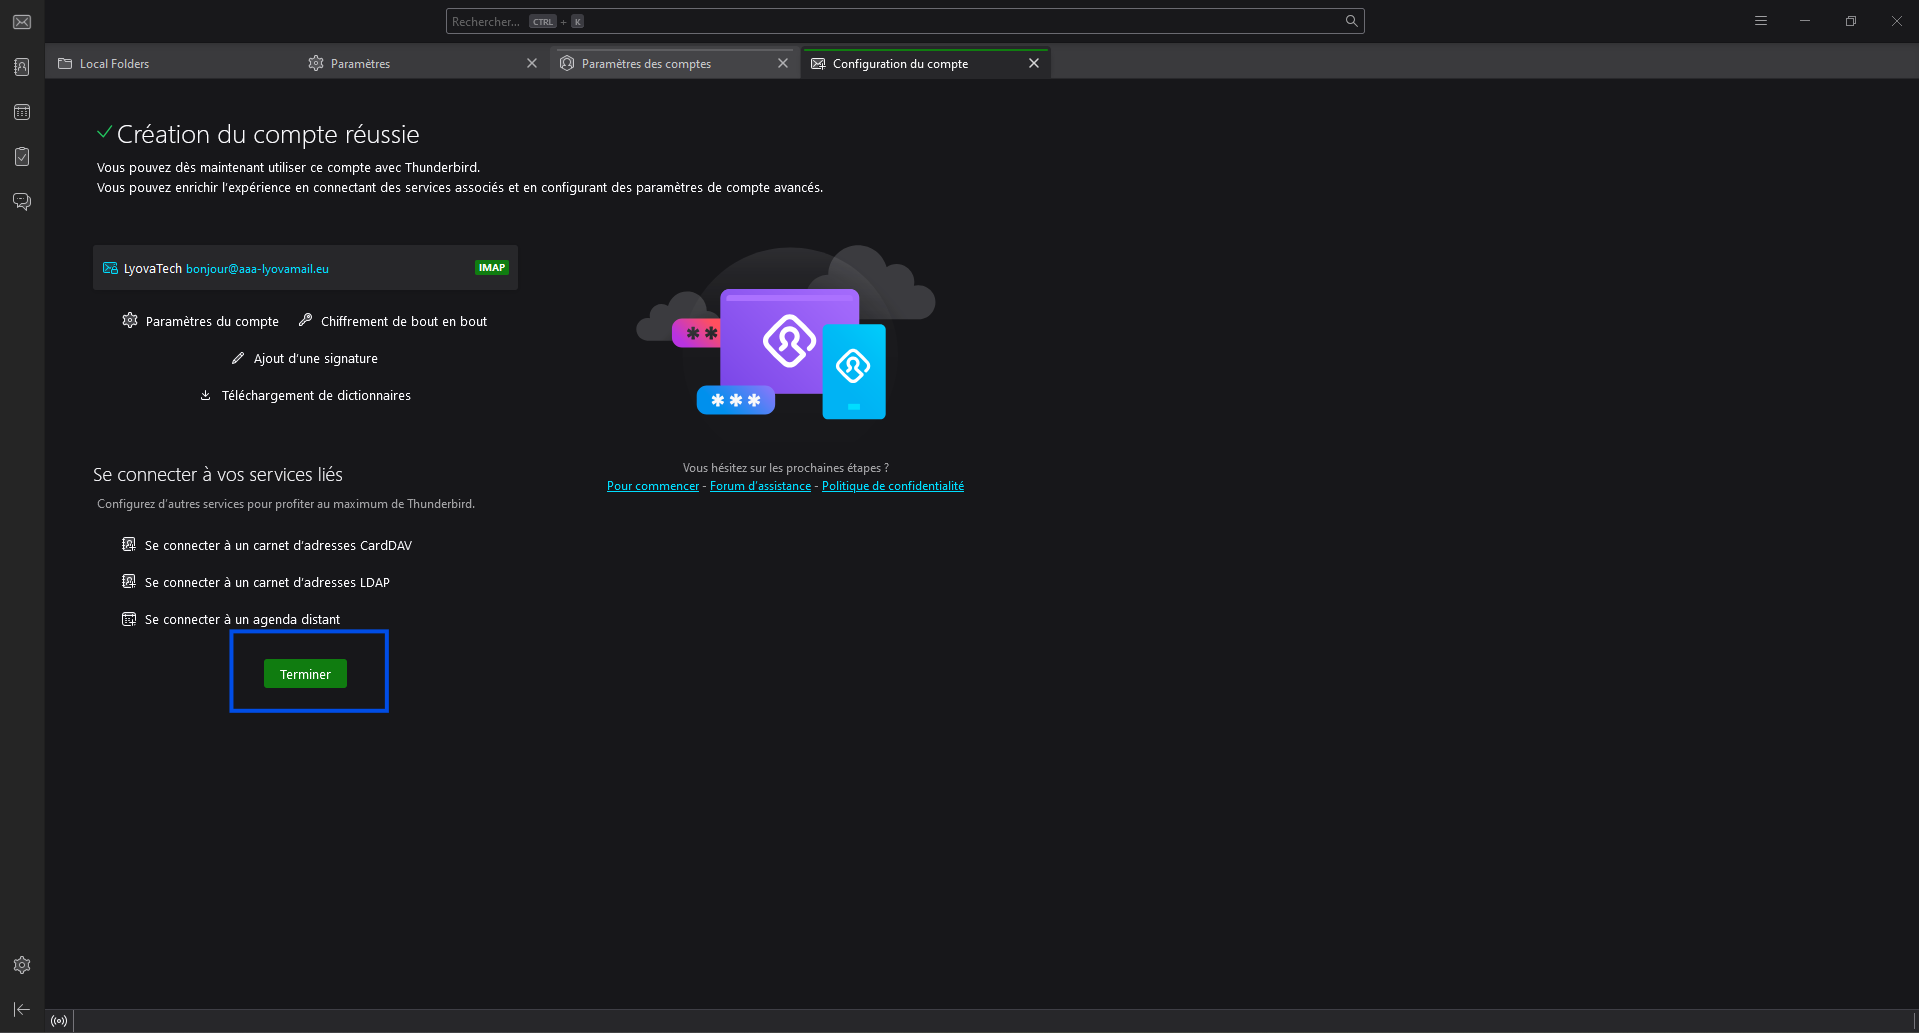Click the download icon for dictionaries
This screenshot has height=1033, width=1919.
(x=205, y=395)
